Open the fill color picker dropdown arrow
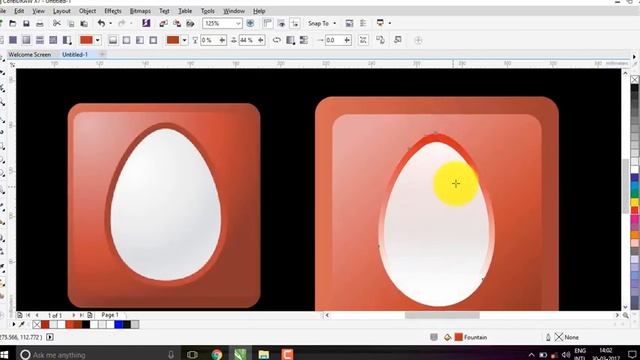The width and height of the screenshot is (640, 360). pyautogui.click(x=98, y=40)
